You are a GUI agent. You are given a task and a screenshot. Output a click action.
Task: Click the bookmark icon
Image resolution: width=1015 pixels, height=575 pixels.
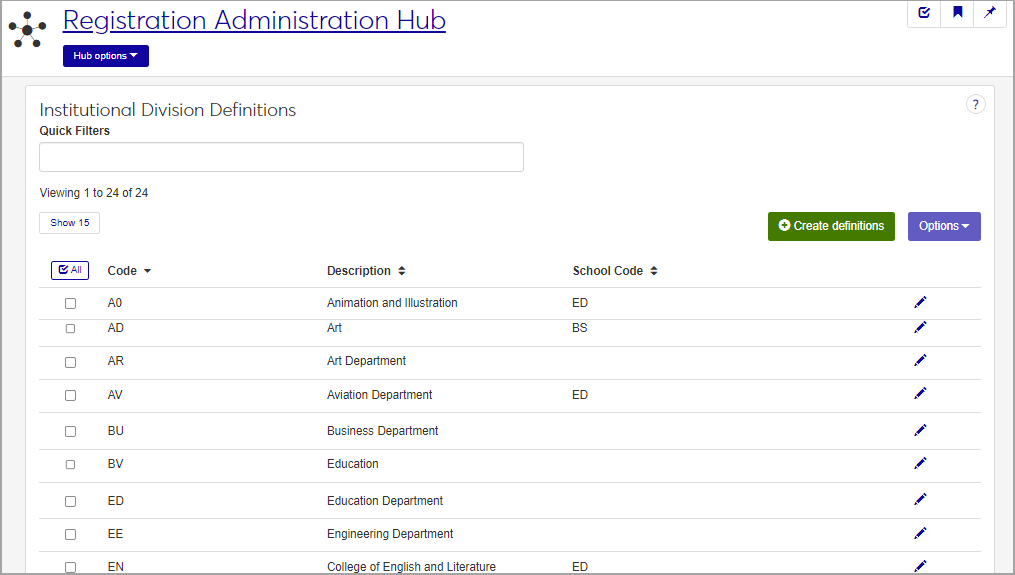click(x=958, y=13)
